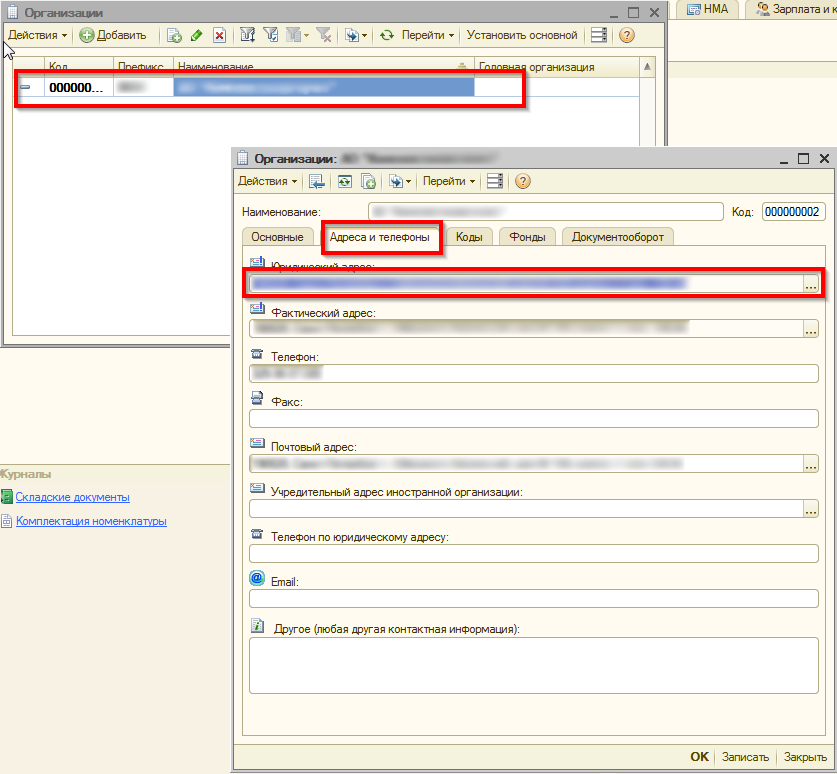This screenshot has height=774, width=837.
Task: Open the Складские документы journal link
Action: [x=72, y=497]
